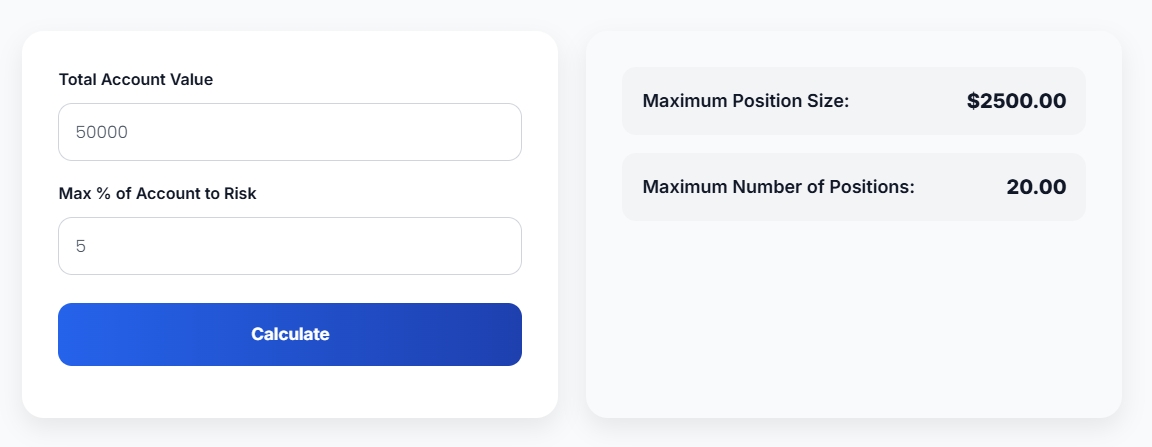
Task: Focus the Max % of Account to Risk field
Action: (x=290, y=246)
